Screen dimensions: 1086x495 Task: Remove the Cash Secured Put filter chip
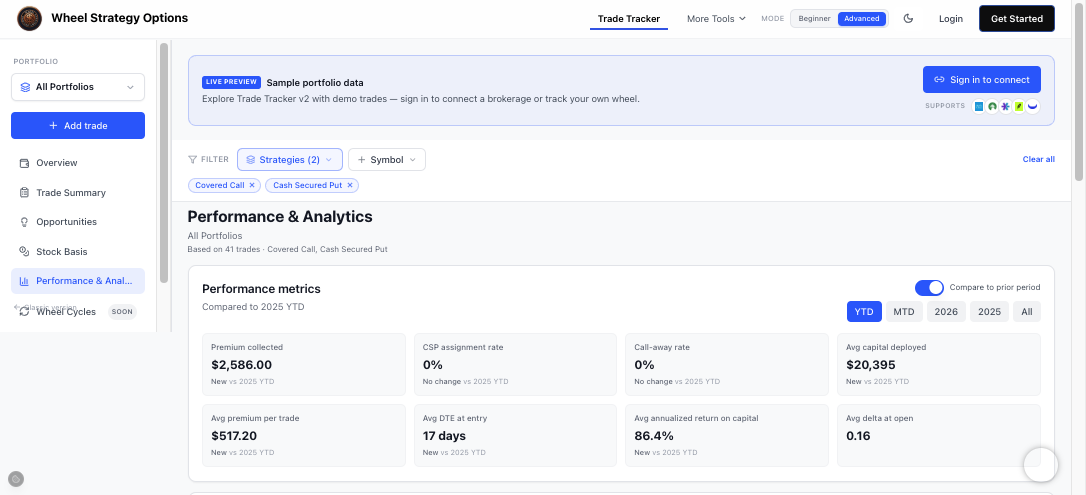tap(350, 186)
